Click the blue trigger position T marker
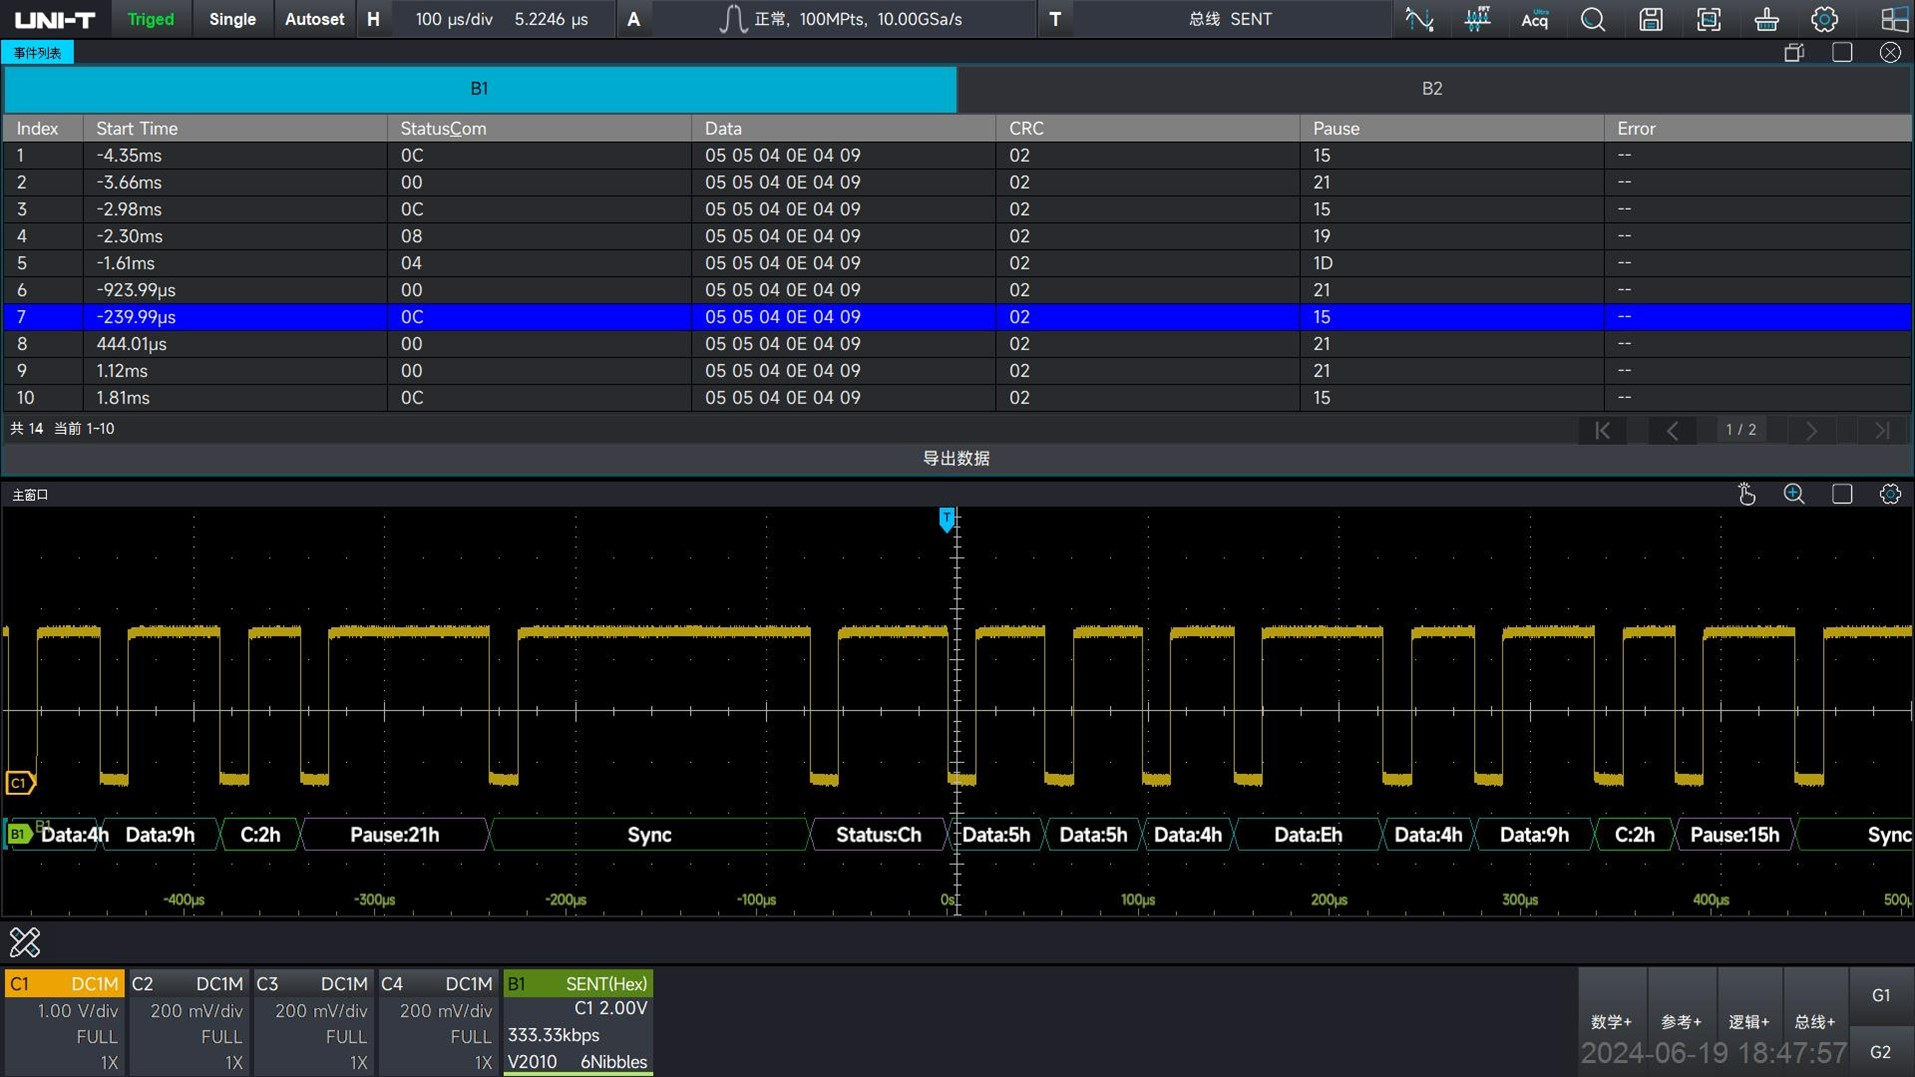The image size is (1915, 1077). tap(946, 519)
